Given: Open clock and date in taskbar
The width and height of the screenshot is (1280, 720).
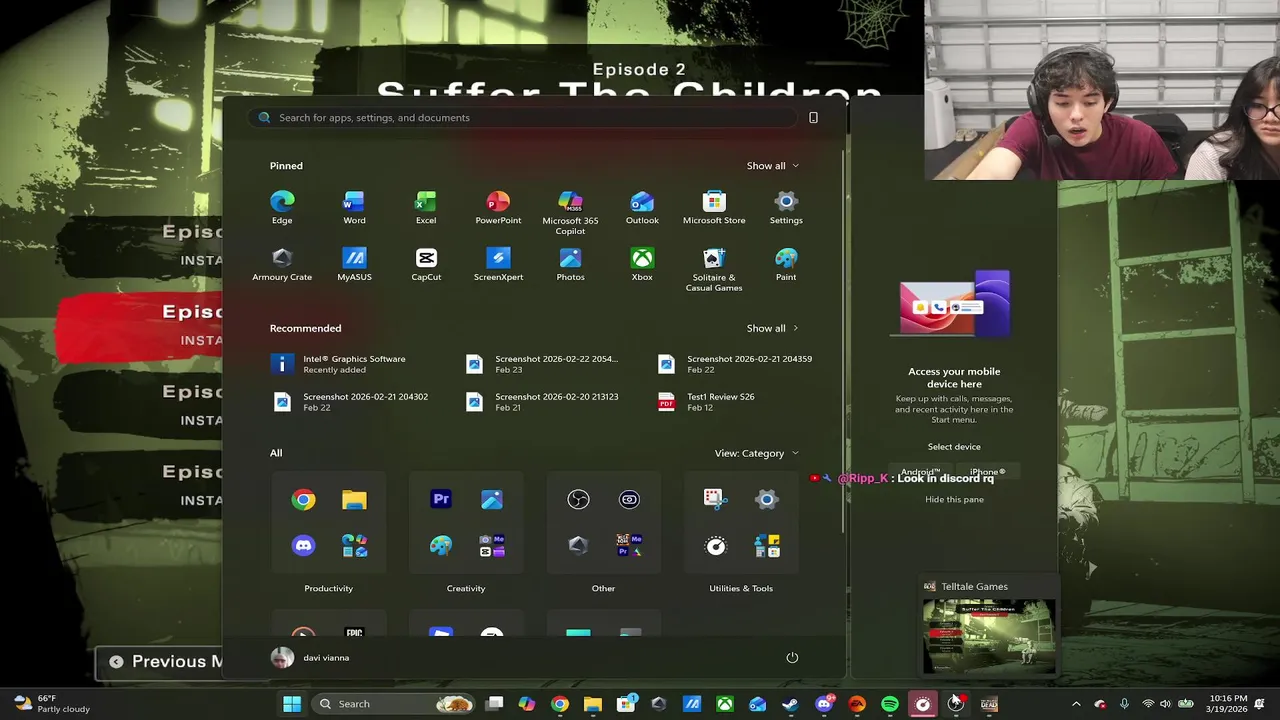Looking at the screenshot, I should [x=1227, y=704].
